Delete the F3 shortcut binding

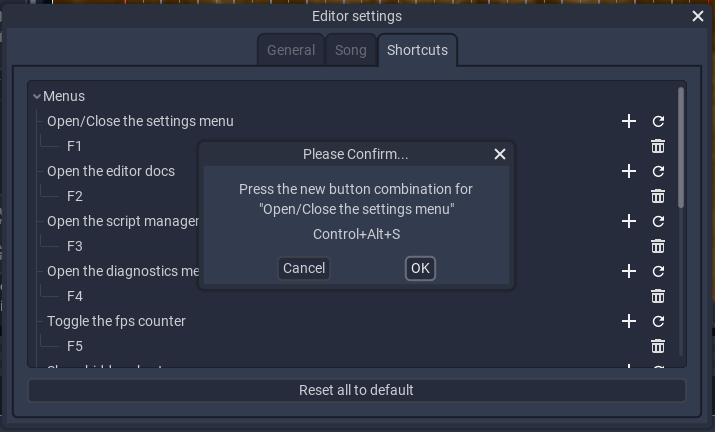(x=658, y=246)
